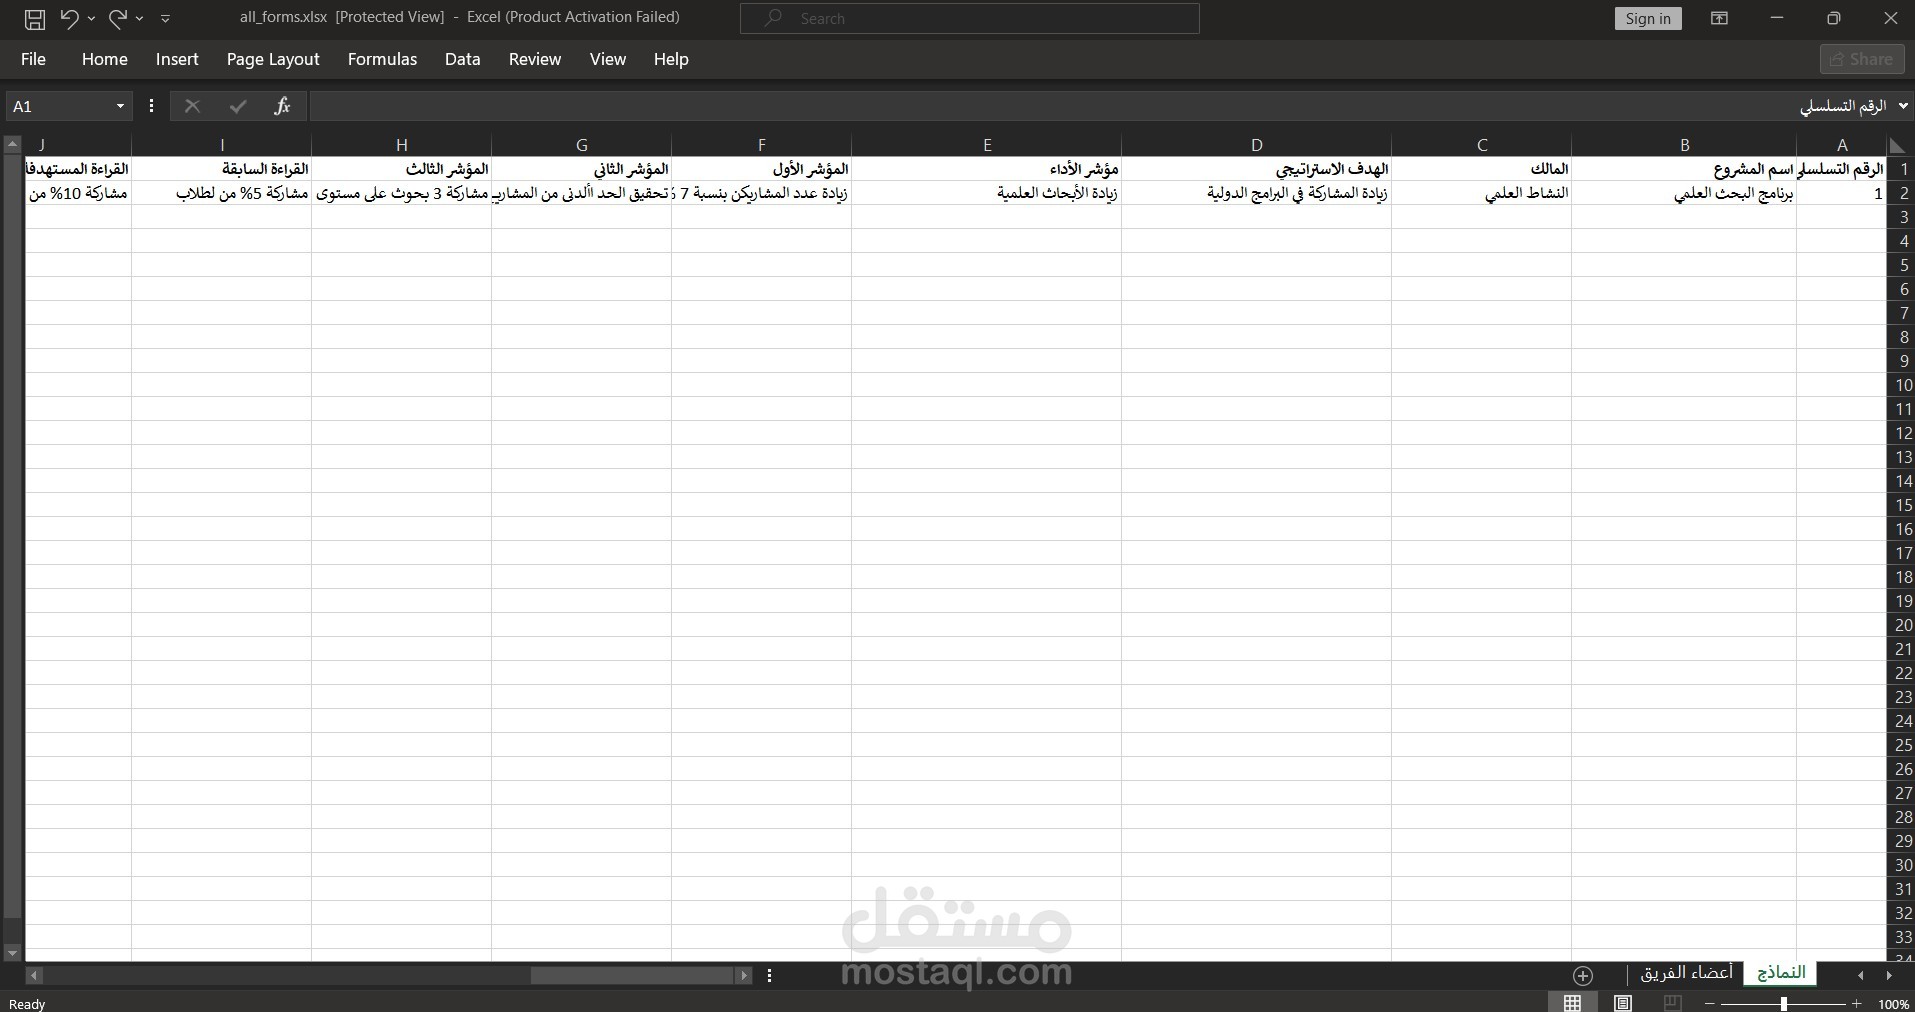1915x1012 pixels.
Task: Click cell containing النشاط العلمي
Action: (x=1482, y=193)
